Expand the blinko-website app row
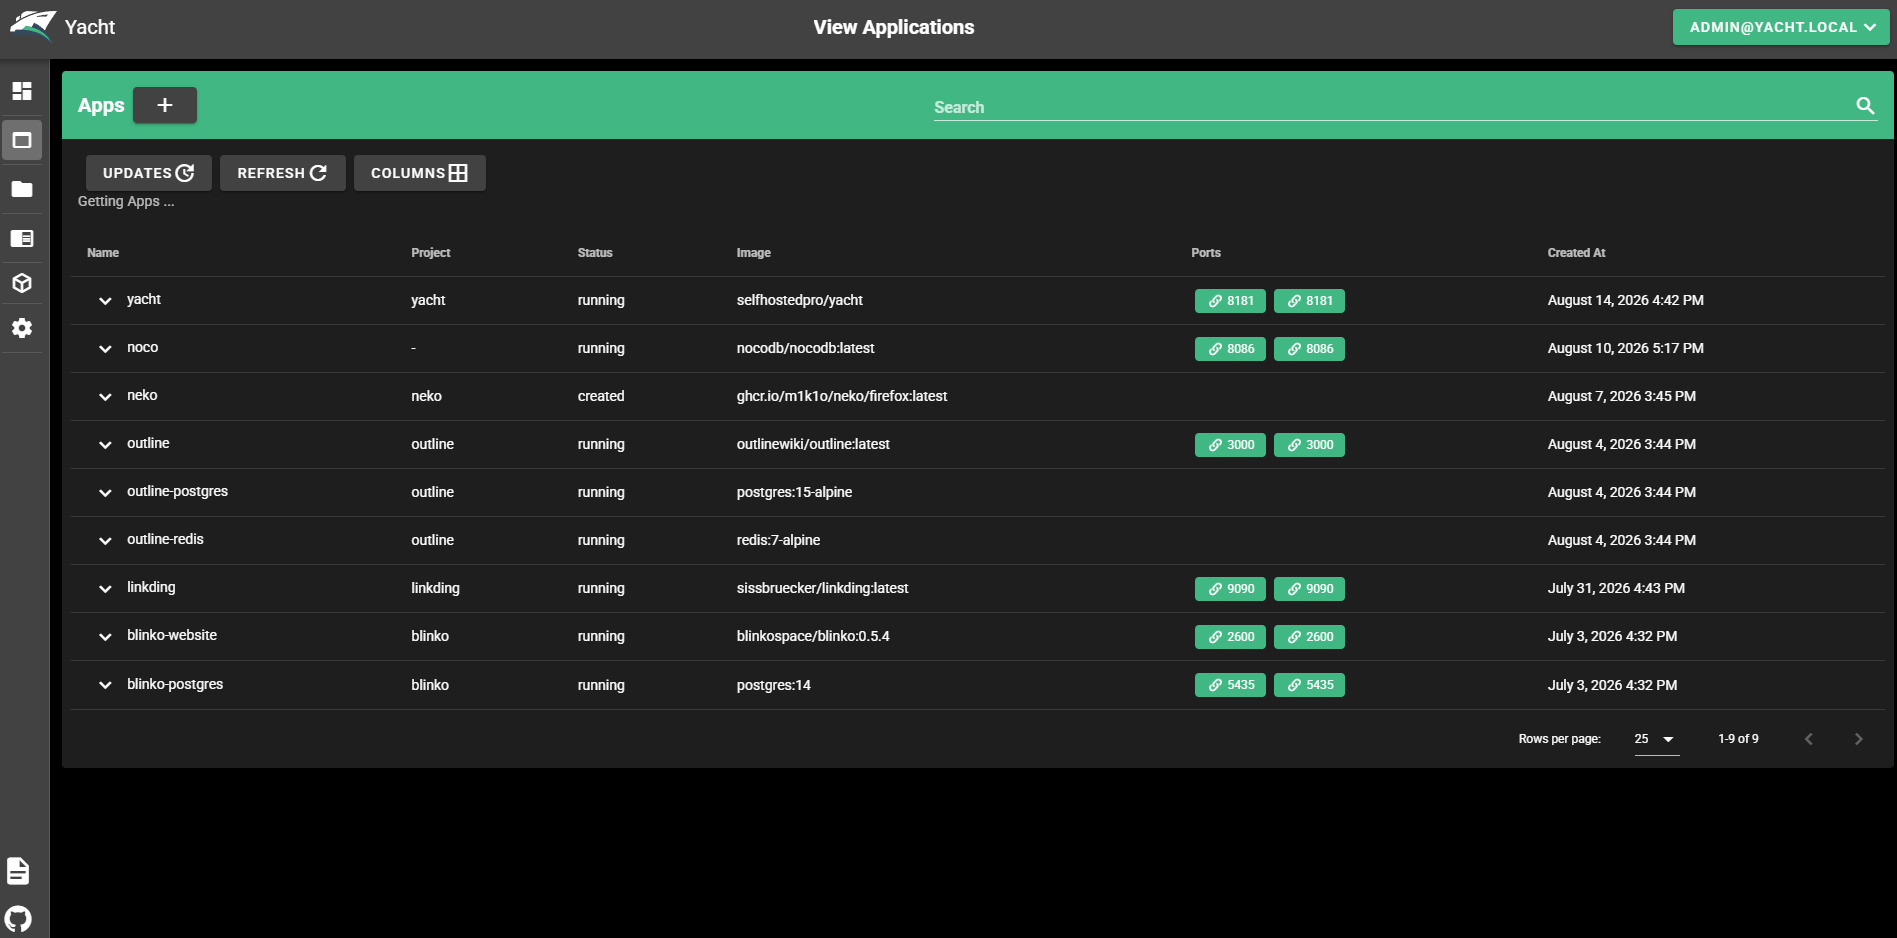1897x938 pixels. [105, 637]
